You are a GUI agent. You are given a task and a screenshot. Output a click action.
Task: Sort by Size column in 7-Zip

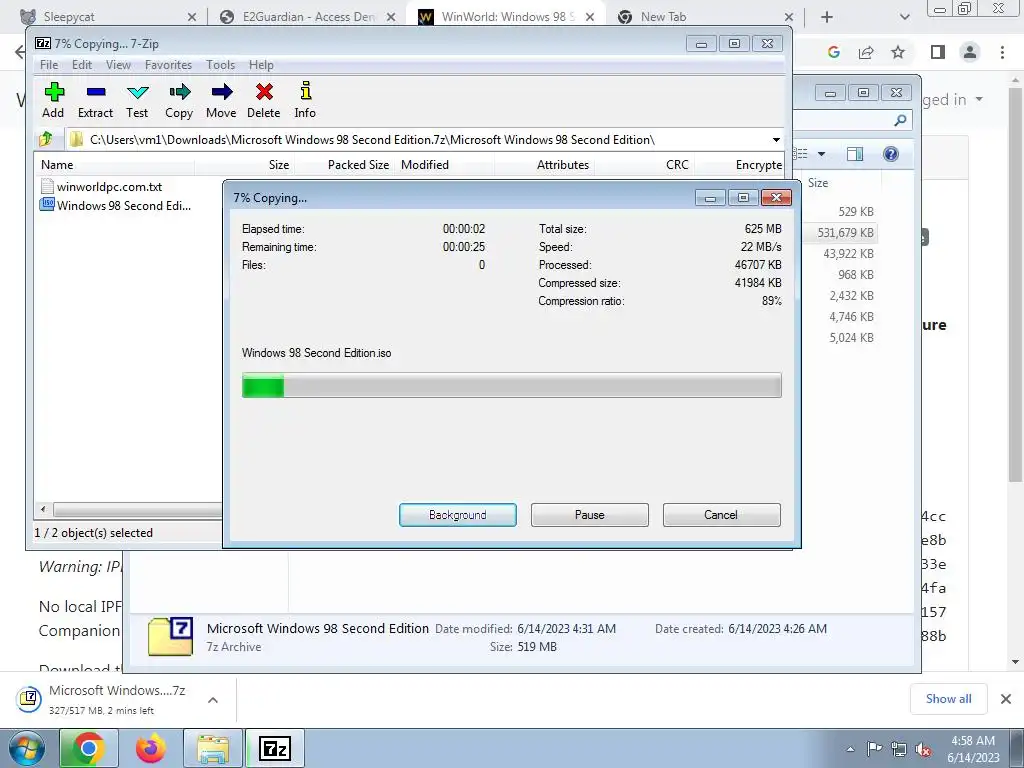click(x=244, y=165)
